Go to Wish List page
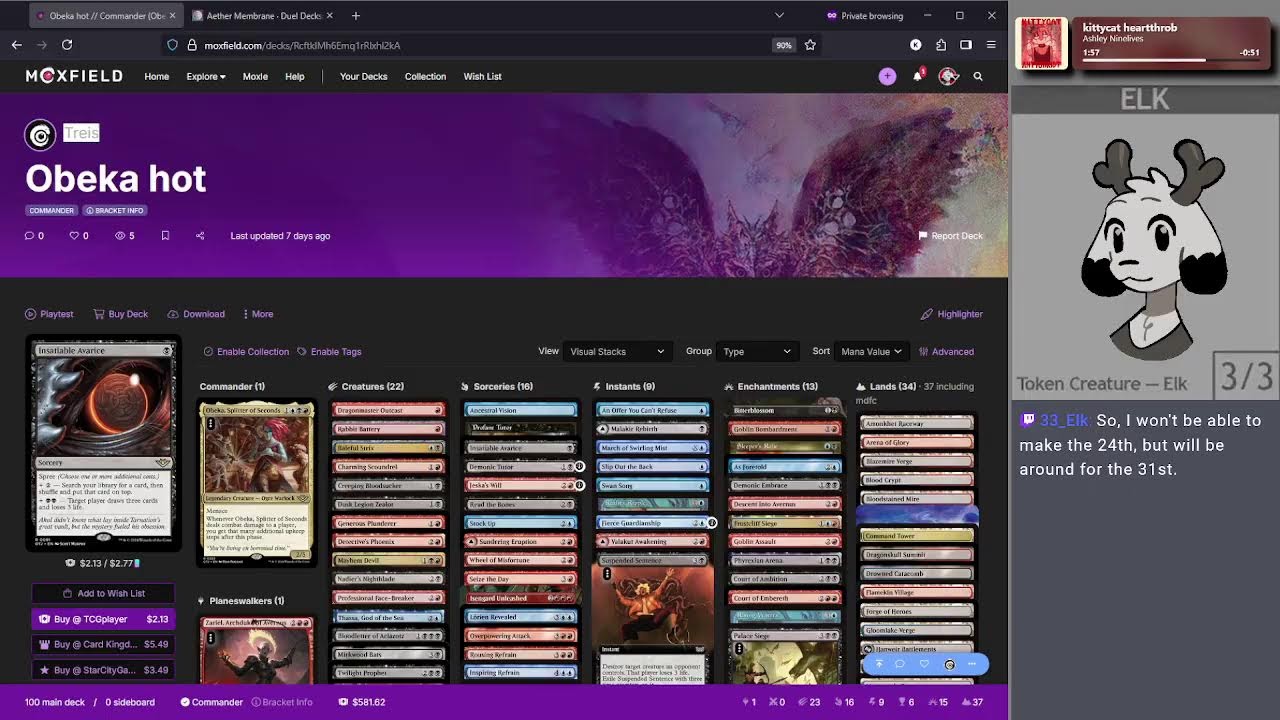 coord(482,76)
